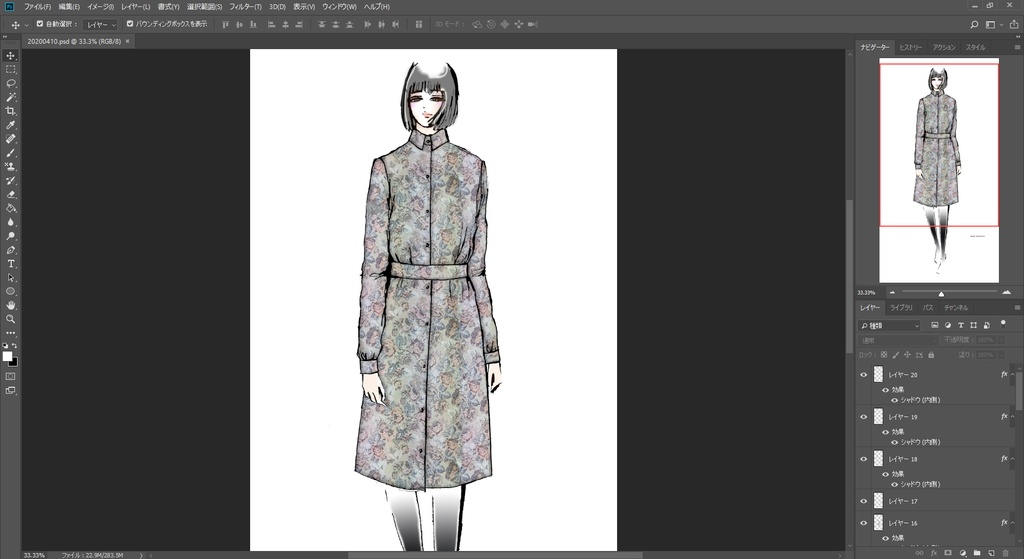This screenshot has width=1024, height=559.
Task: Hide layer 18 with eye icon
Action: tap(863, 459)
